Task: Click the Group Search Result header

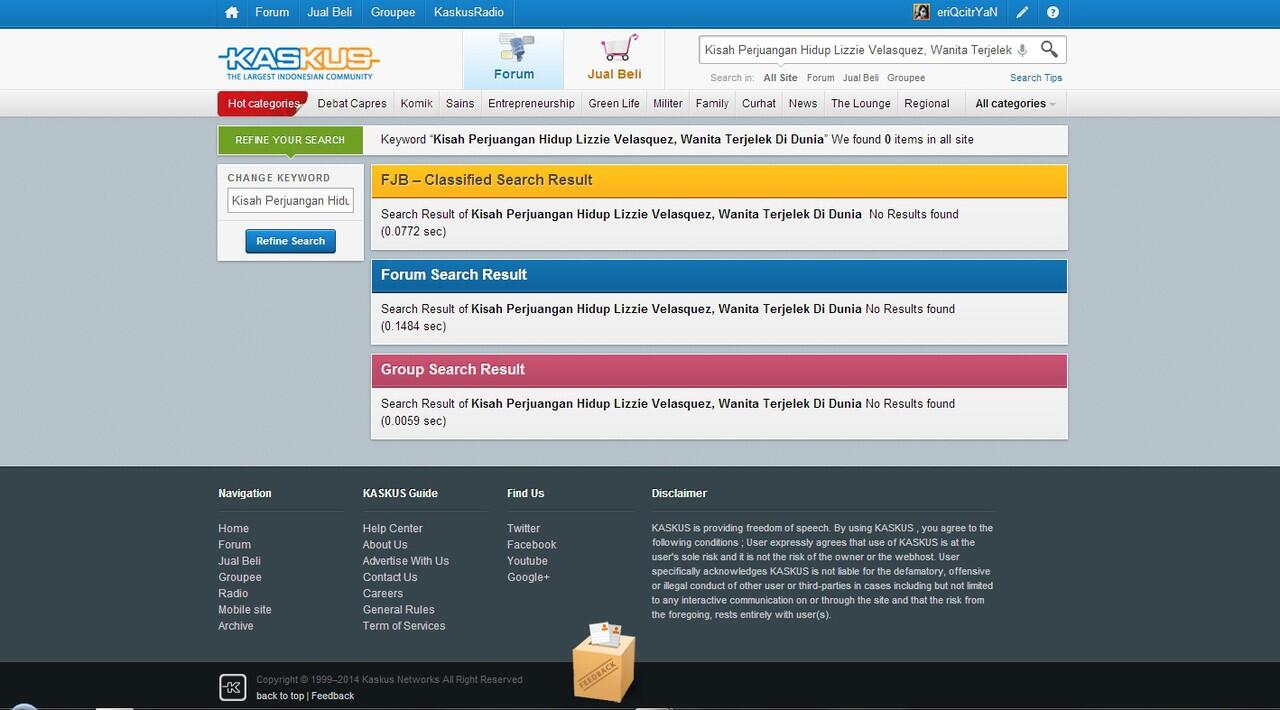Action: coord(719,370)
